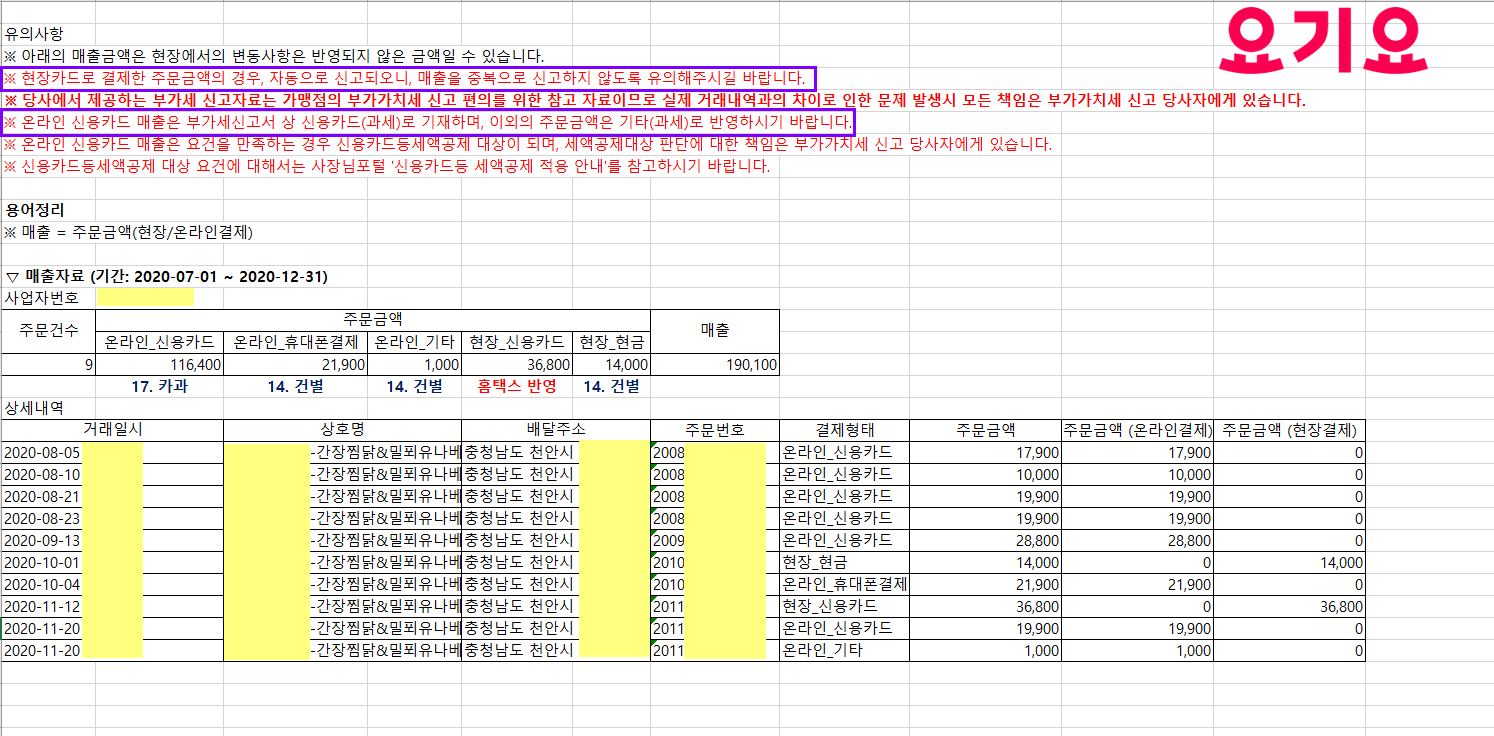Click the 온라인_기타 column header in the summary table
Viewport: 1494px width, 736px height.
(414, 342)
